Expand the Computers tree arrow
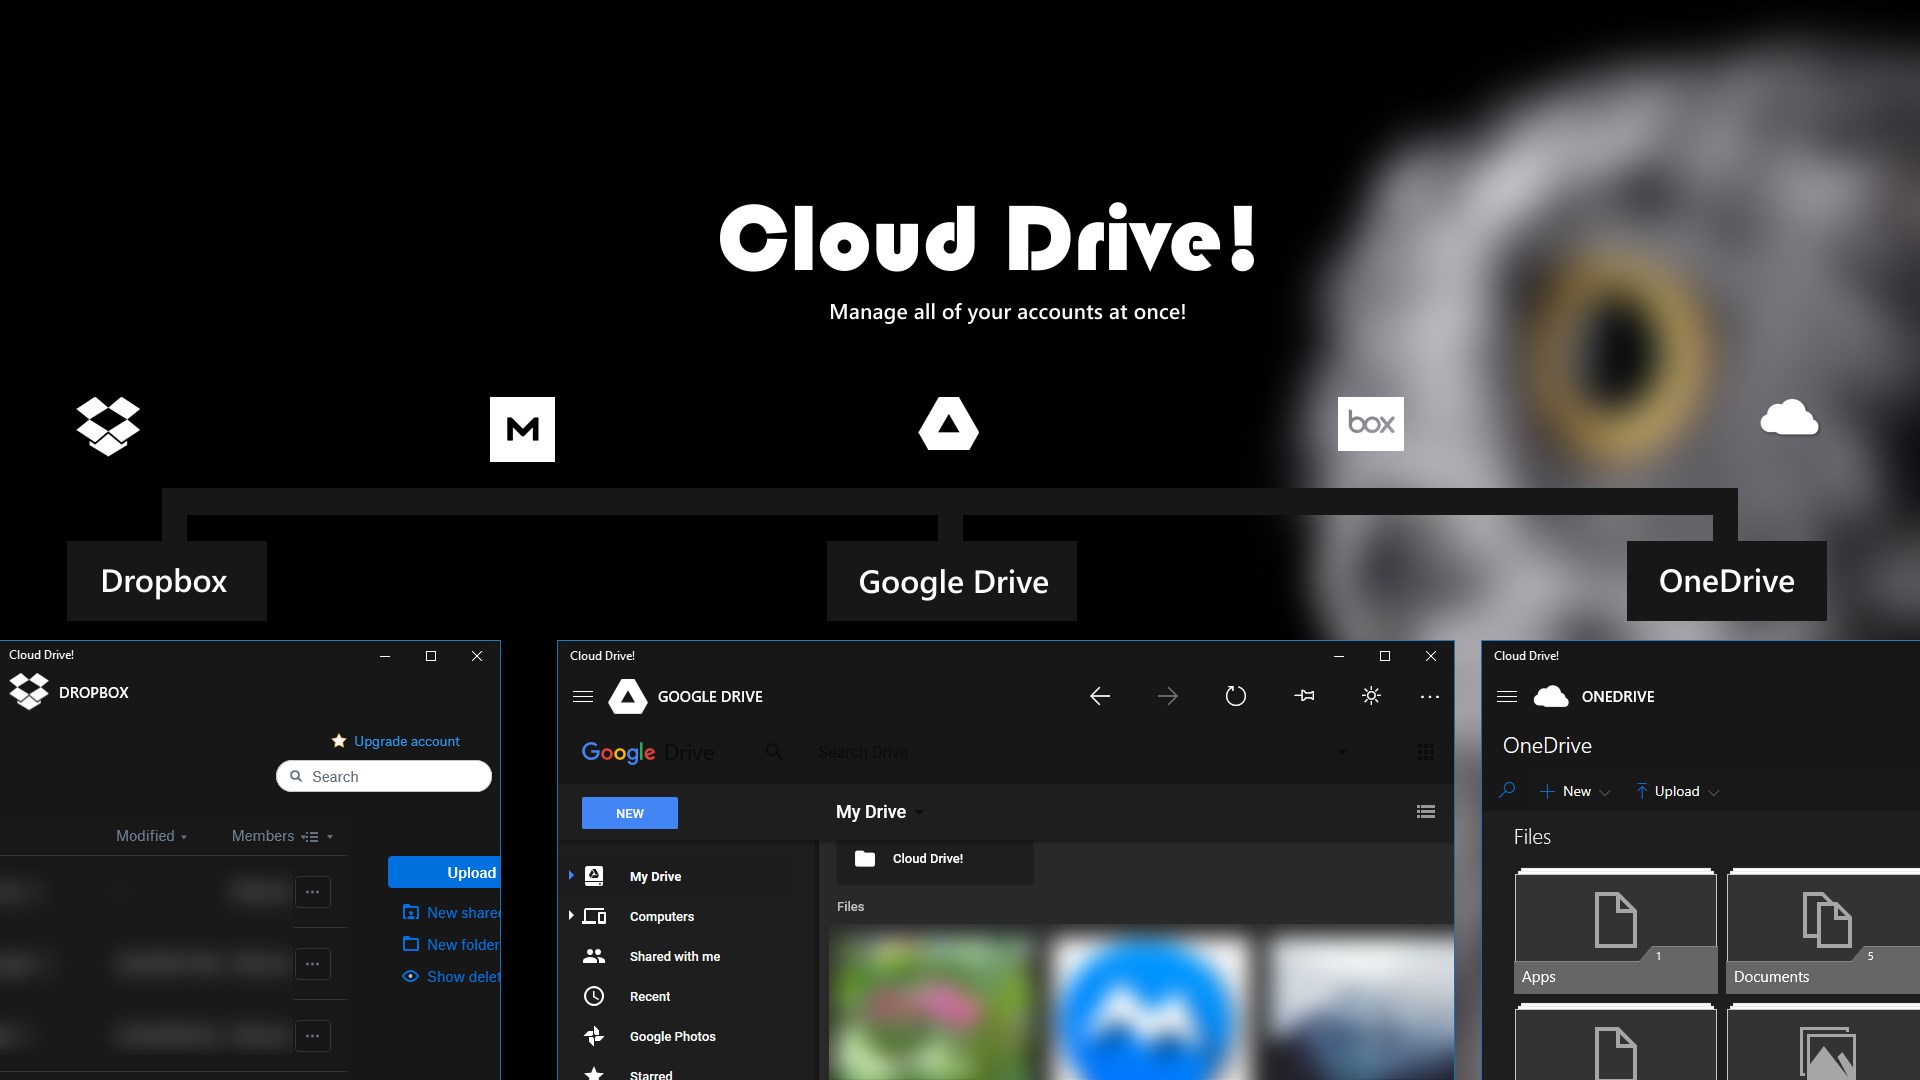This screenshot has height=1080, width=1920. pos(571,915)
